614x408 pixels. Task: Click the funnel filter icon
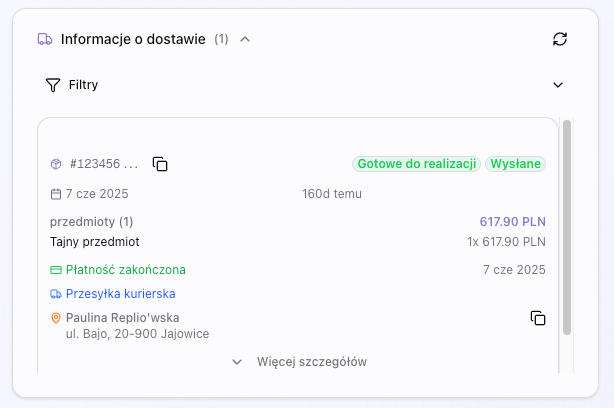click(x=53, y=85)
